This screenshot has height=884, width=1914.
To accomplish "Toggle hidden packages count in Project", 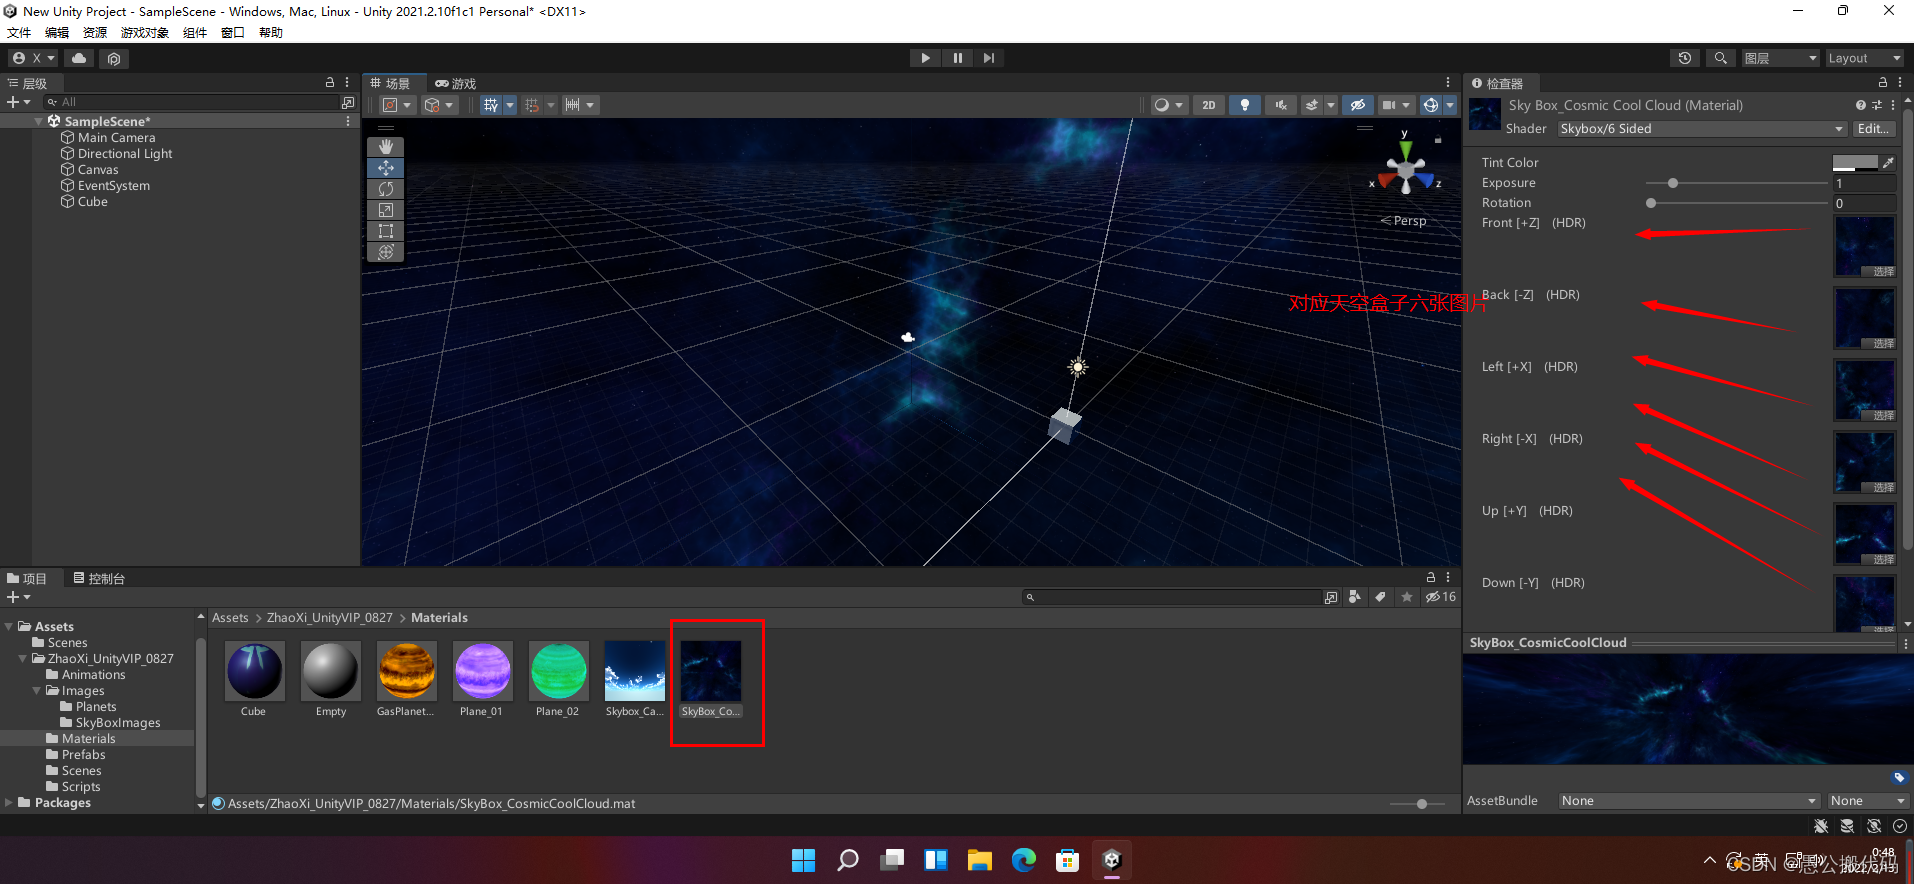I will click(x=1441, y=597).
